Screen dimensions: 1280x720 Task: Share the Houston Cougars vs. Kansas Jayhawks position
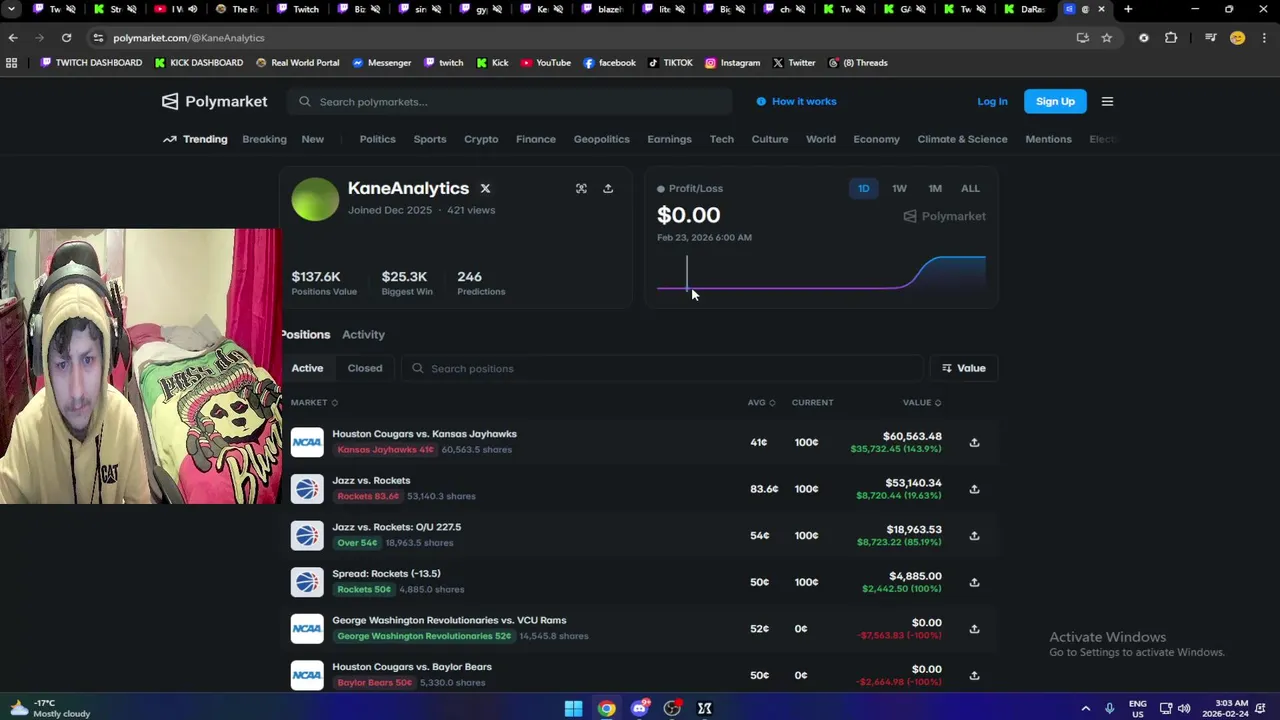974,442
